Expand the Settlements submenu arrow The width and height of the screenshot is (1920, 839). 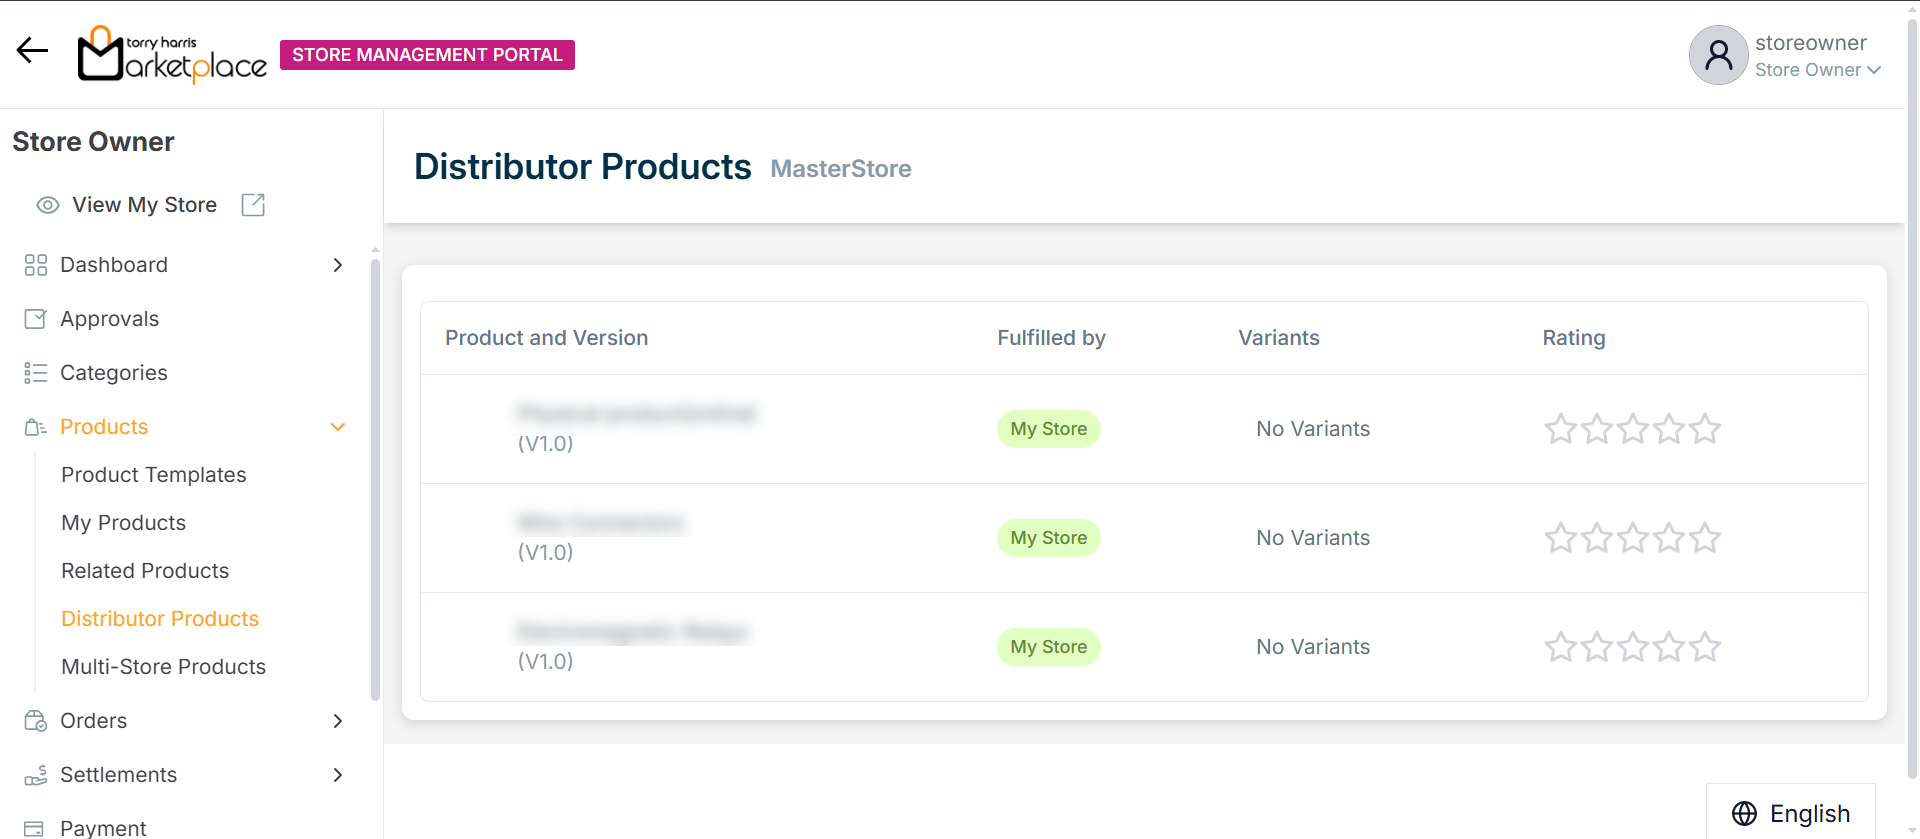[338, 775]
